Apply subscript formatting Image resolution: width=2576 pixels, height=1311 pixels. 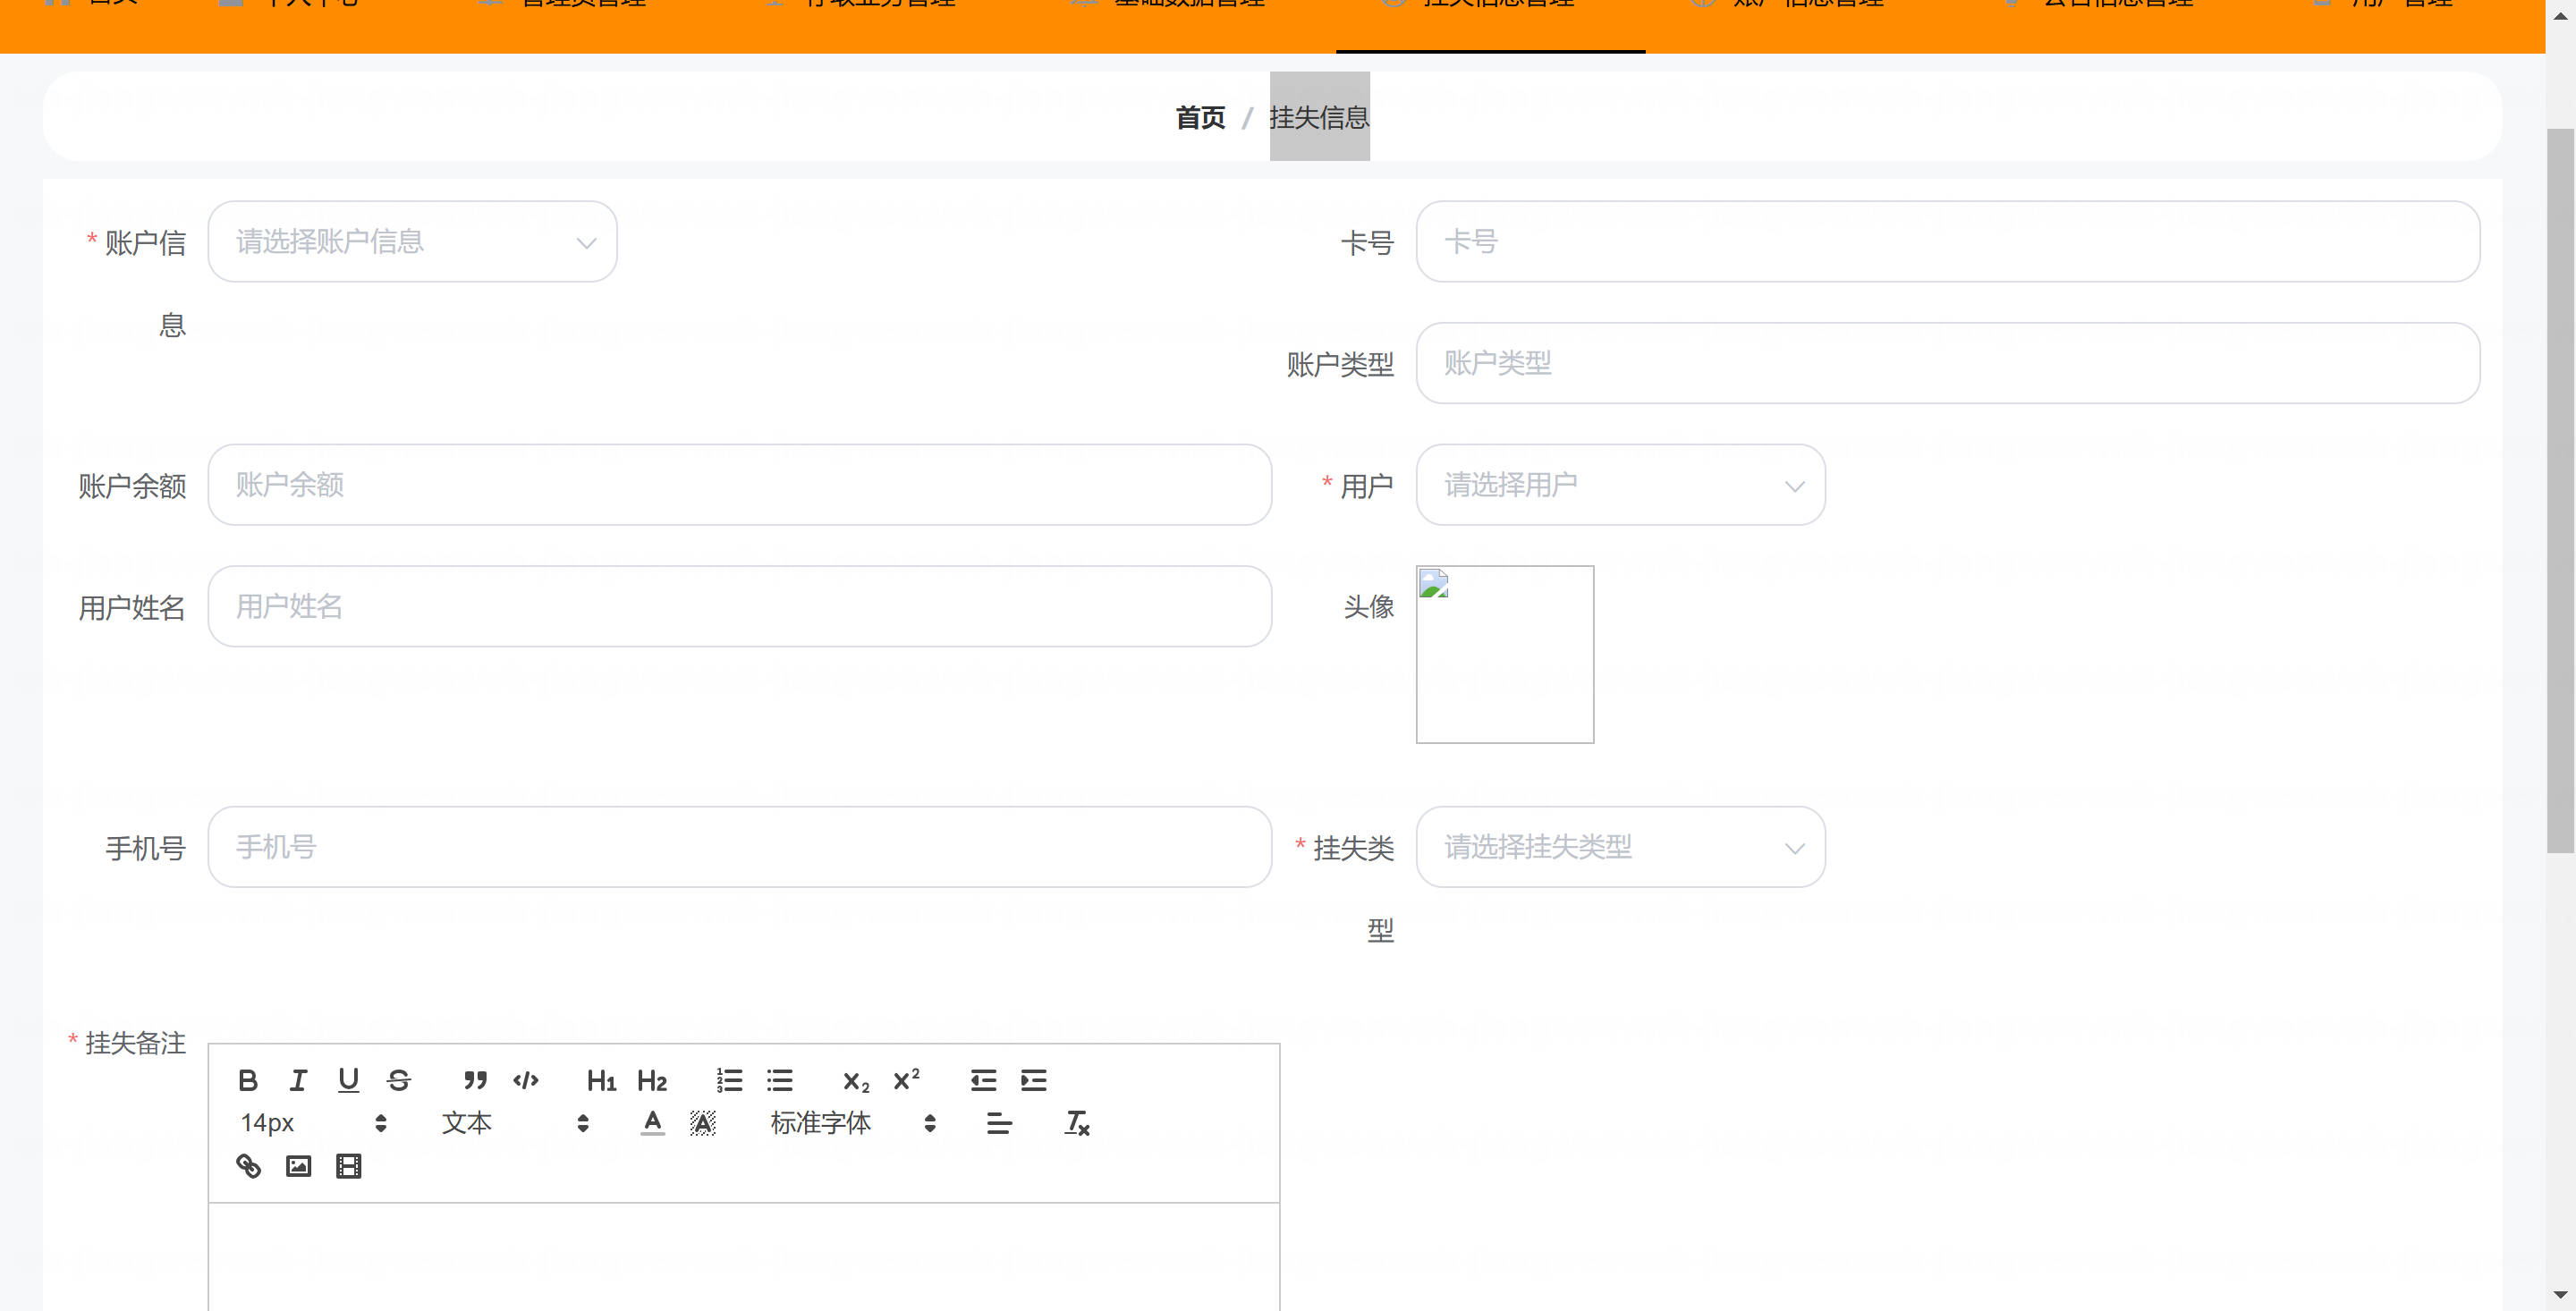click(856, 1080)
